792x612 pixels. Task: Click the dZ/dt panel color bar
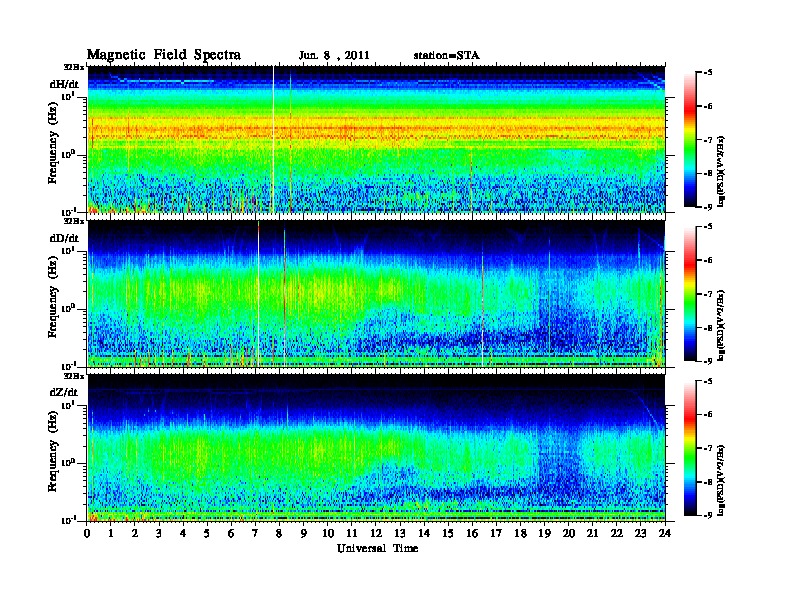pyautogui.click(x=690, y=448)
